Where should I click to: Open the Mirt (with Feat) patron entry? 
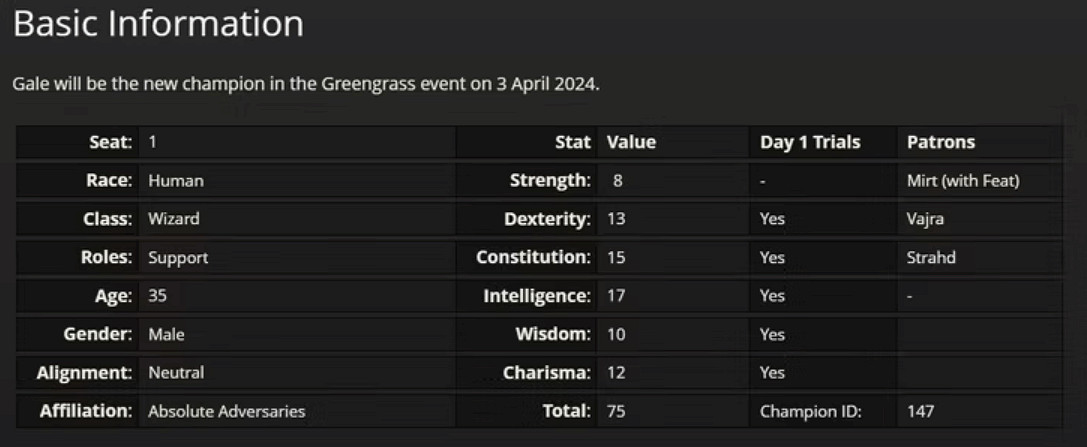(x=962, y=181)
